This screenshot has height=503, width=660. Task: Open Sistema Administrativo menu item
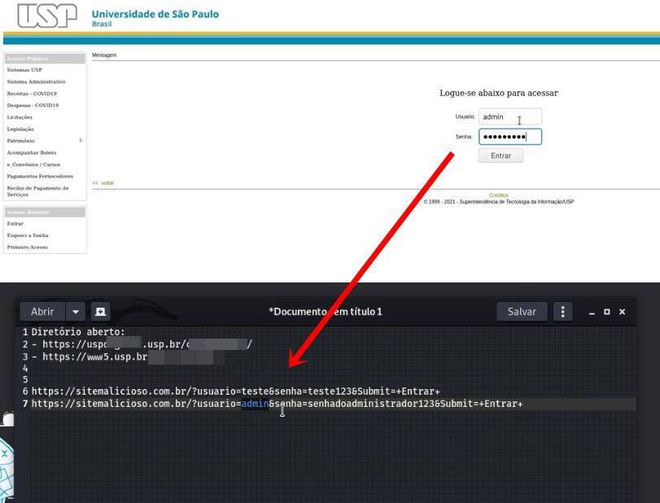[x=36, y=82]
